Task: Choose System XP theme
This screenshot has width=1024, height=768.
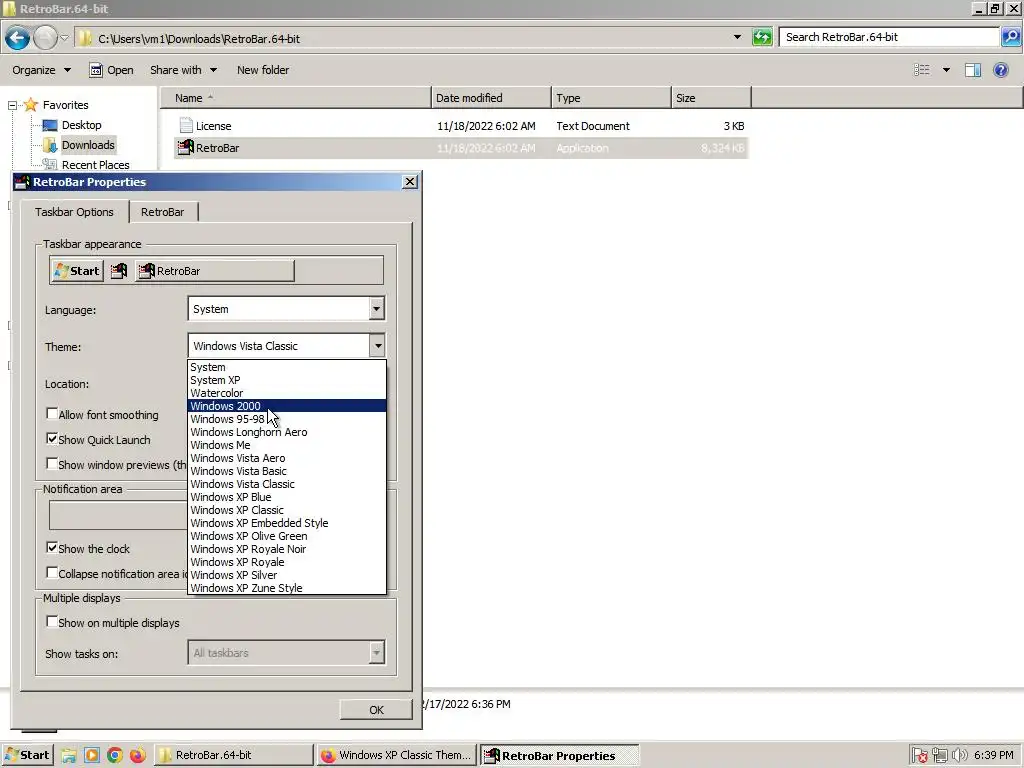Action: pos(287,379)
